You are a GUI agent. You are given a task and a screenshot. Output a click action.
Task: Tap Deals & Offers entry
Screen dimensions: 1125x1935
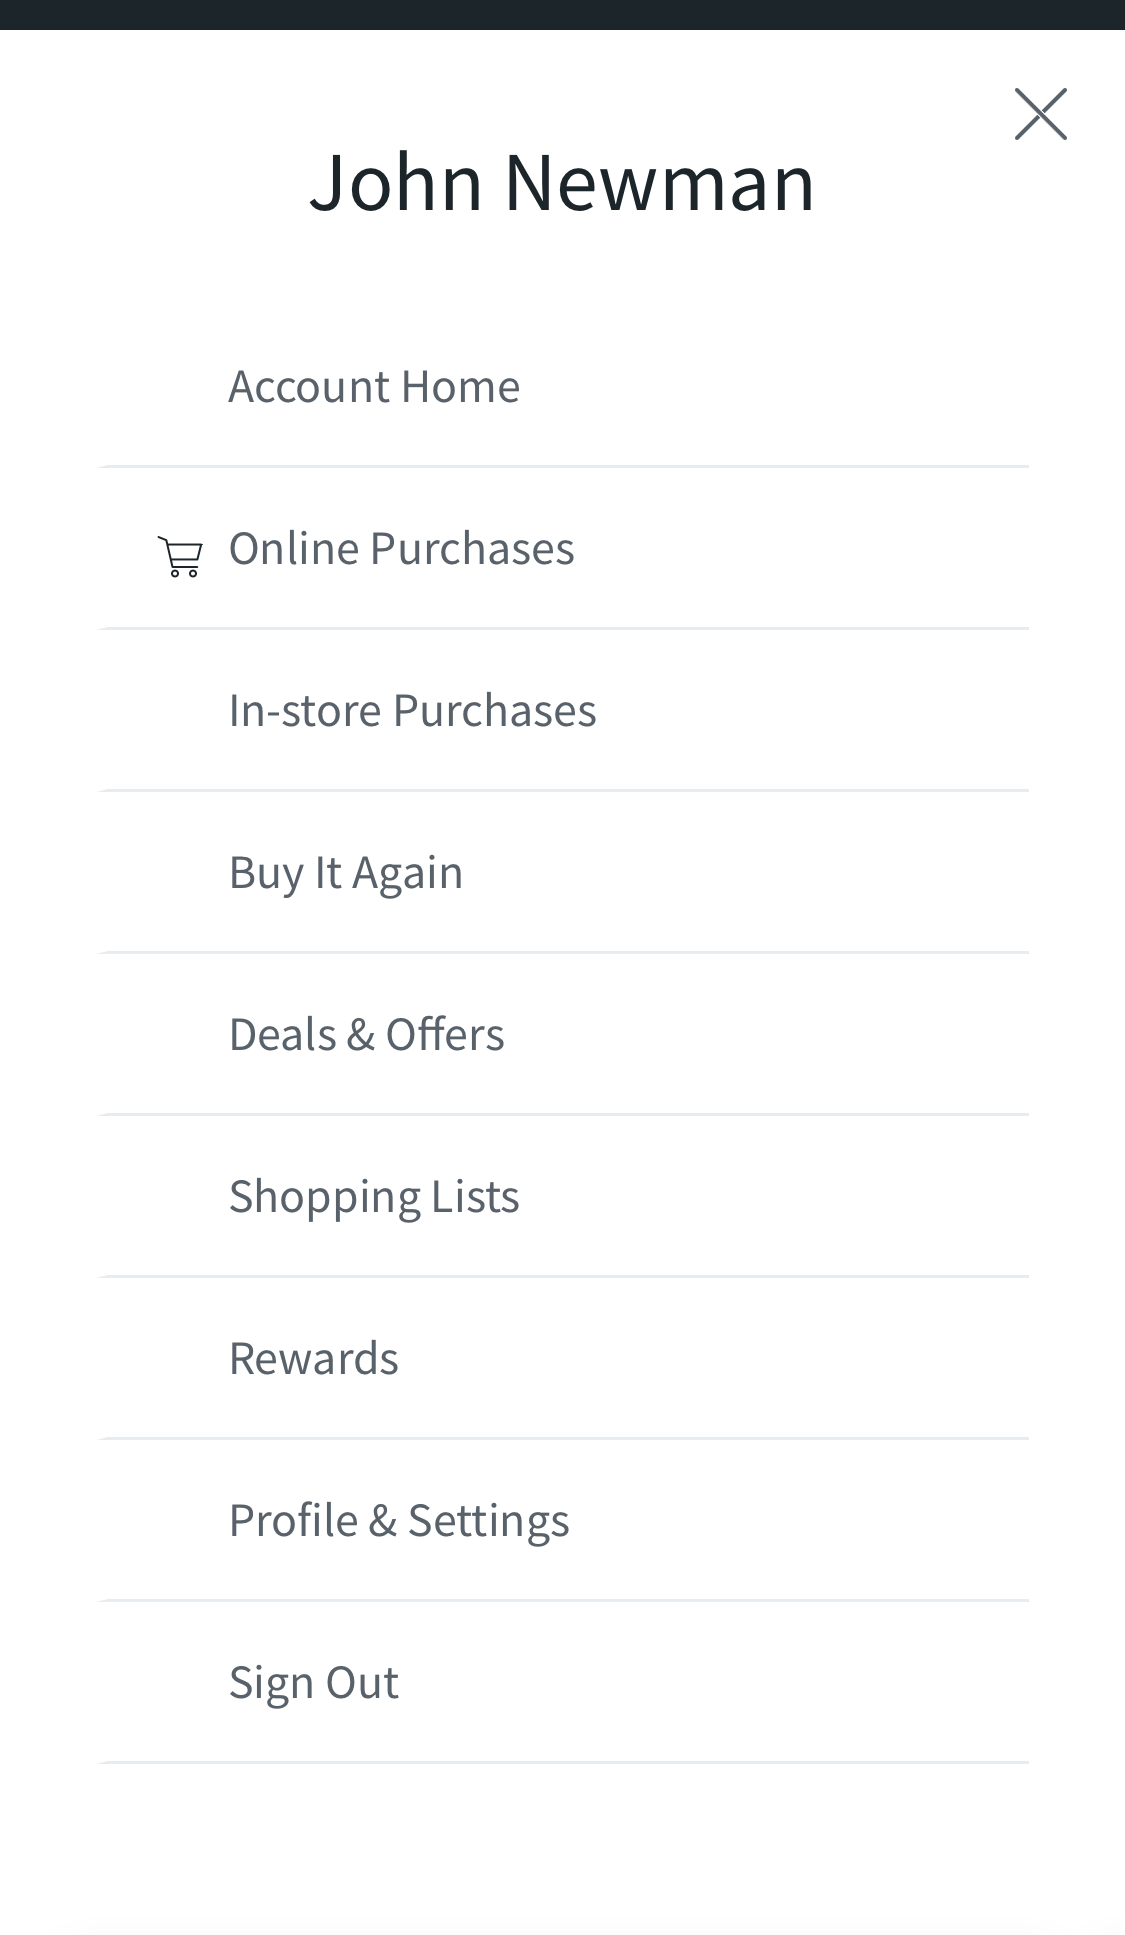pos(367,1033)
